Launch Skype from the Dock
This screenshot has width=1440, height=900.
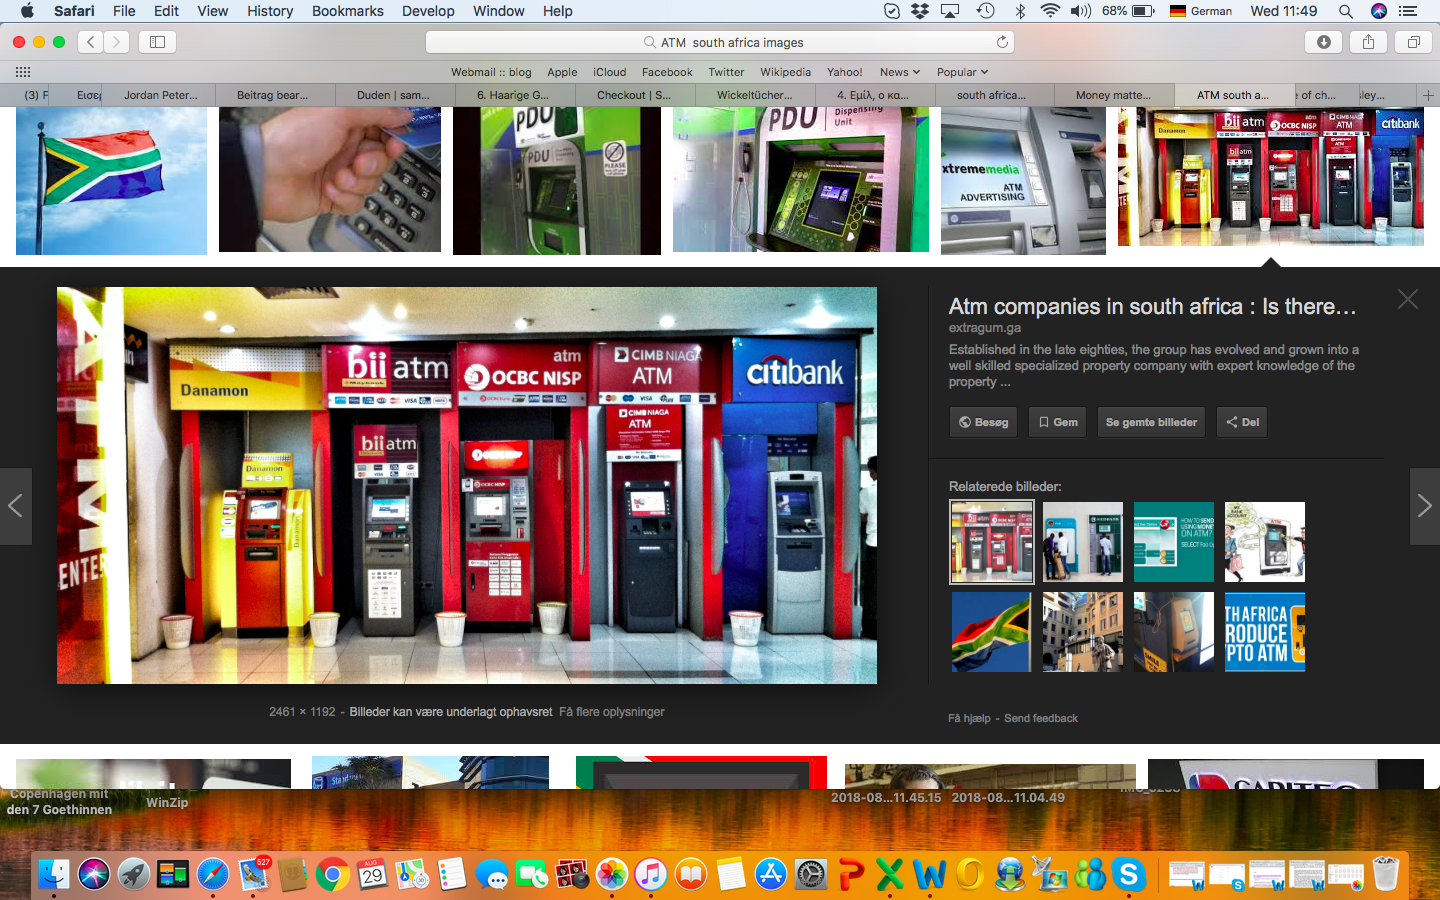1129,875
